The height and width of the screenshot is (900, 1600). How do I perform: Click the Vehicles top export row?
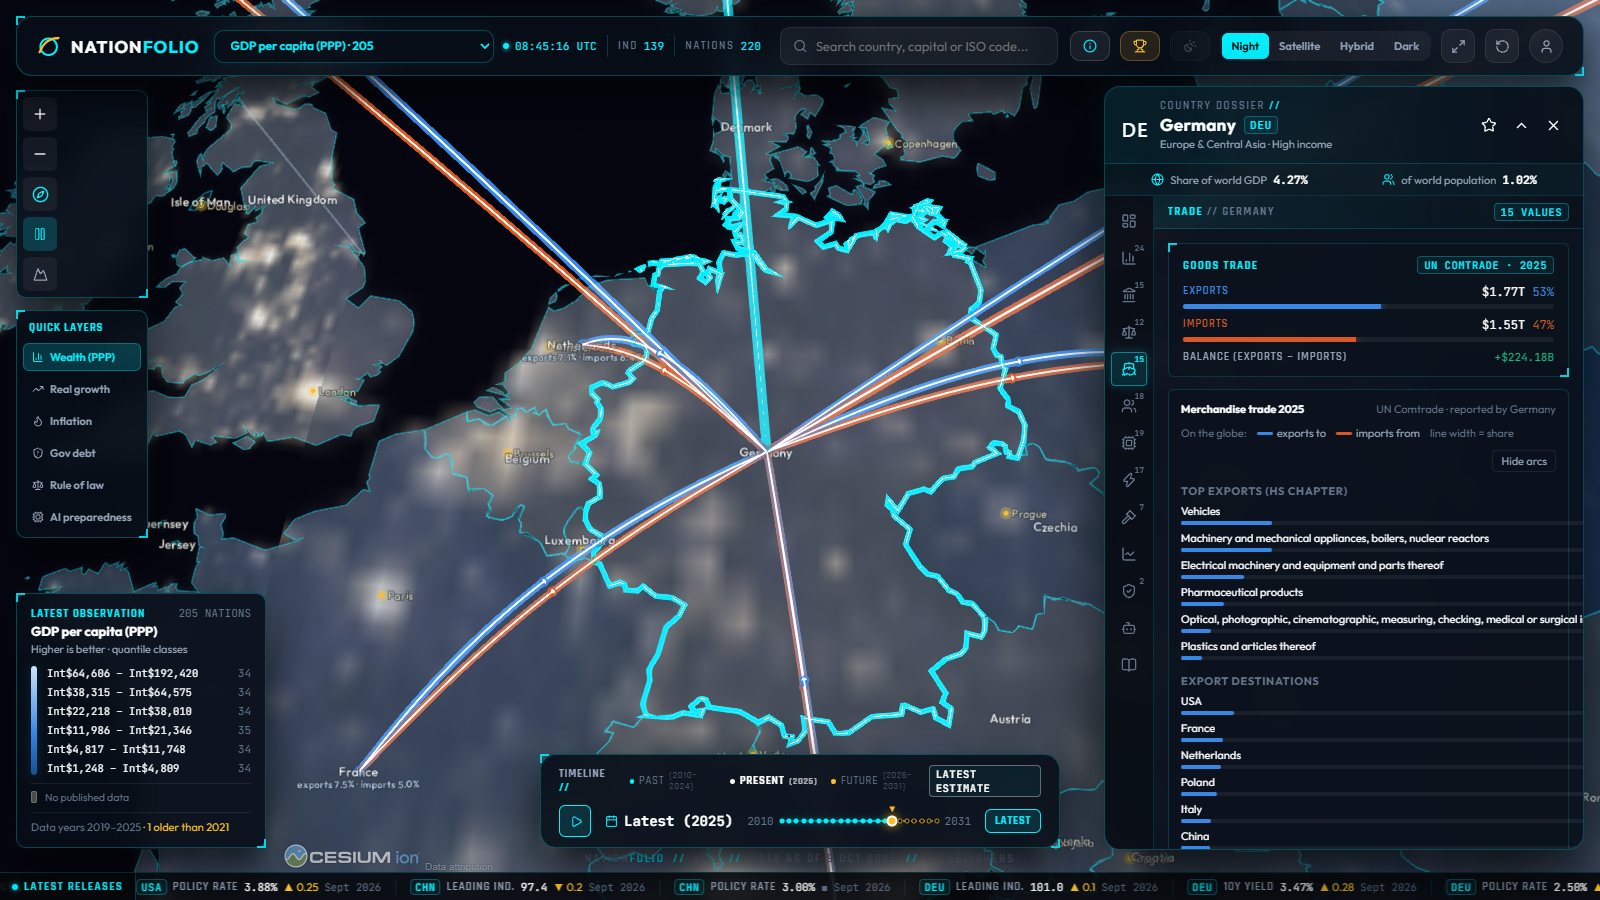1380,516
